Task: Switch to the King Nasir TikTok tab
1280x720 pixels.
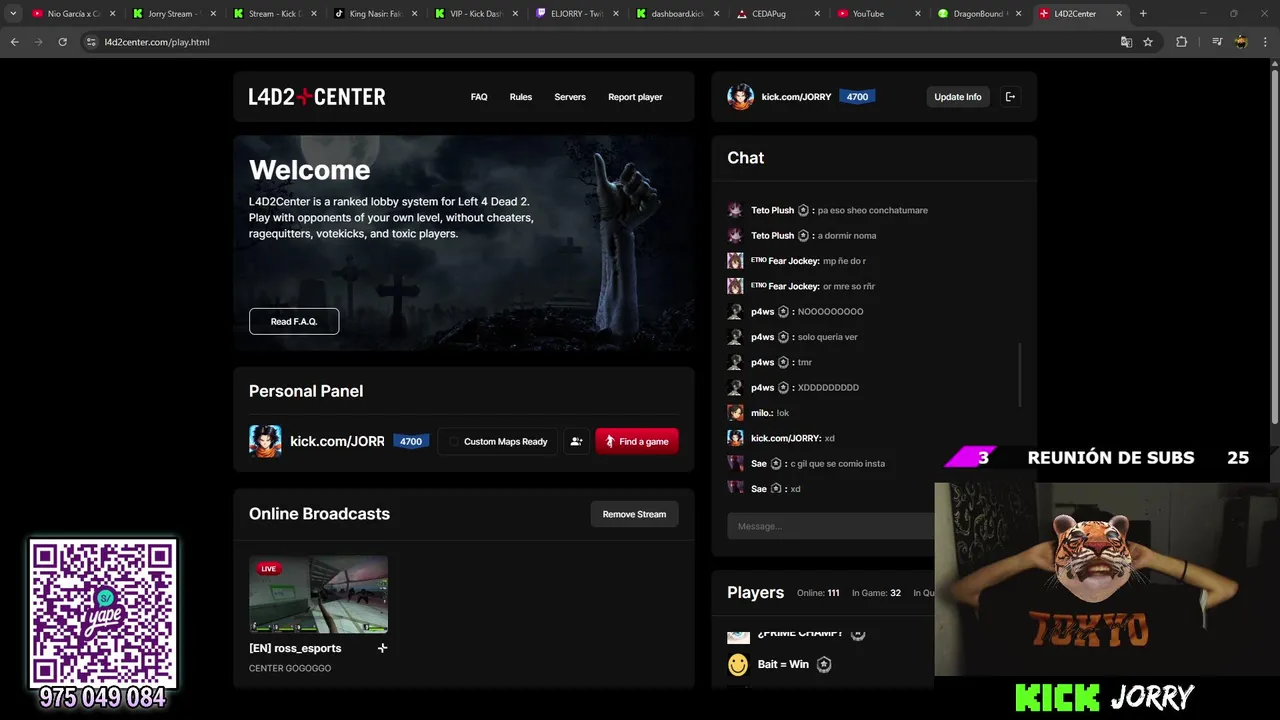Action: (376, 14)
